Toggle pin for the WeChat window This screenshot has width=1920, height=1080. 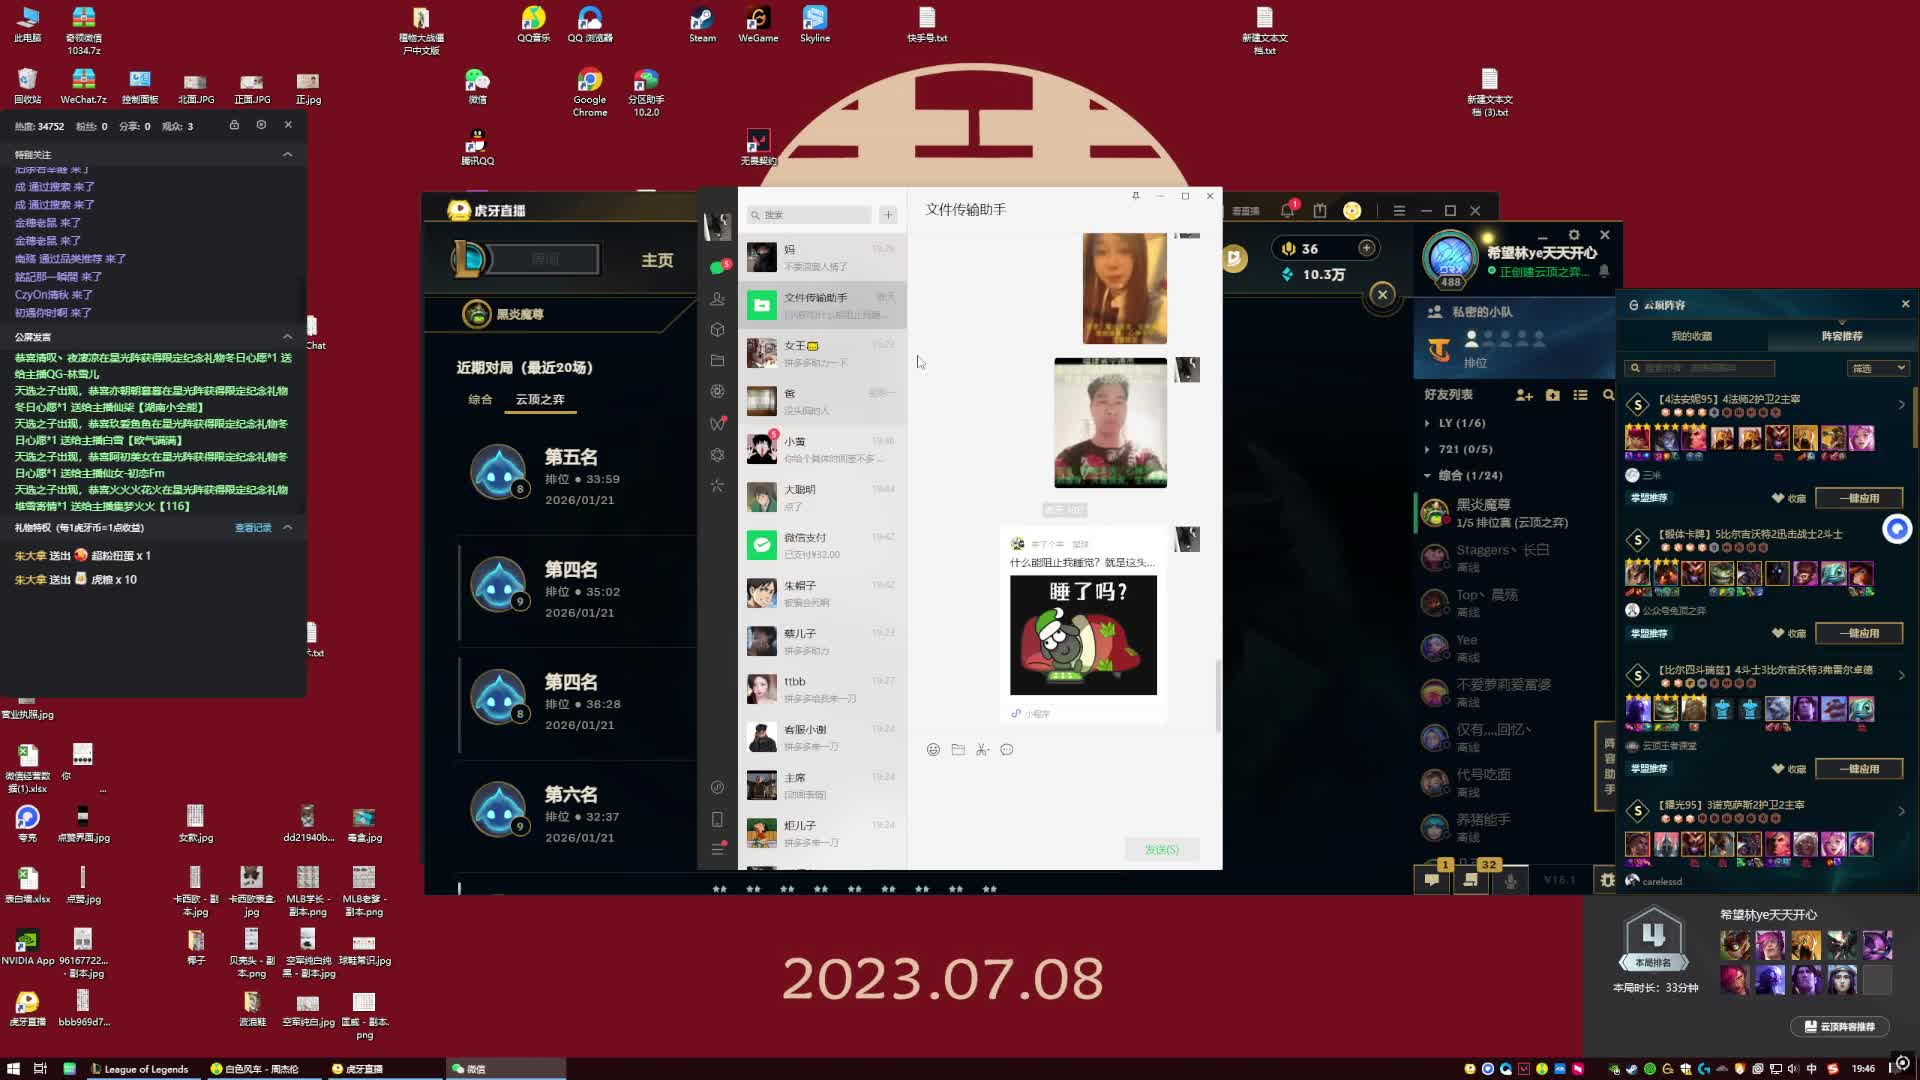1135,196
